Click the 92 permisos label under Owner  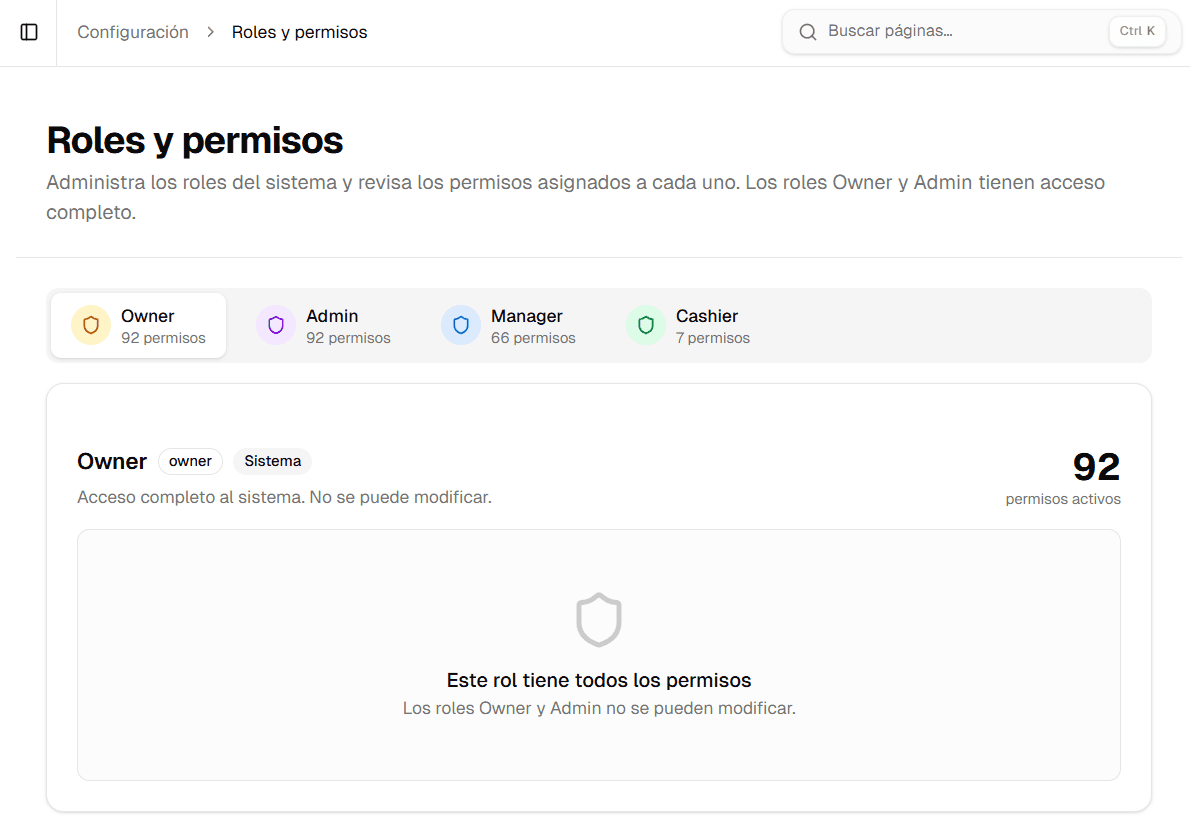[x=163, y=337]
